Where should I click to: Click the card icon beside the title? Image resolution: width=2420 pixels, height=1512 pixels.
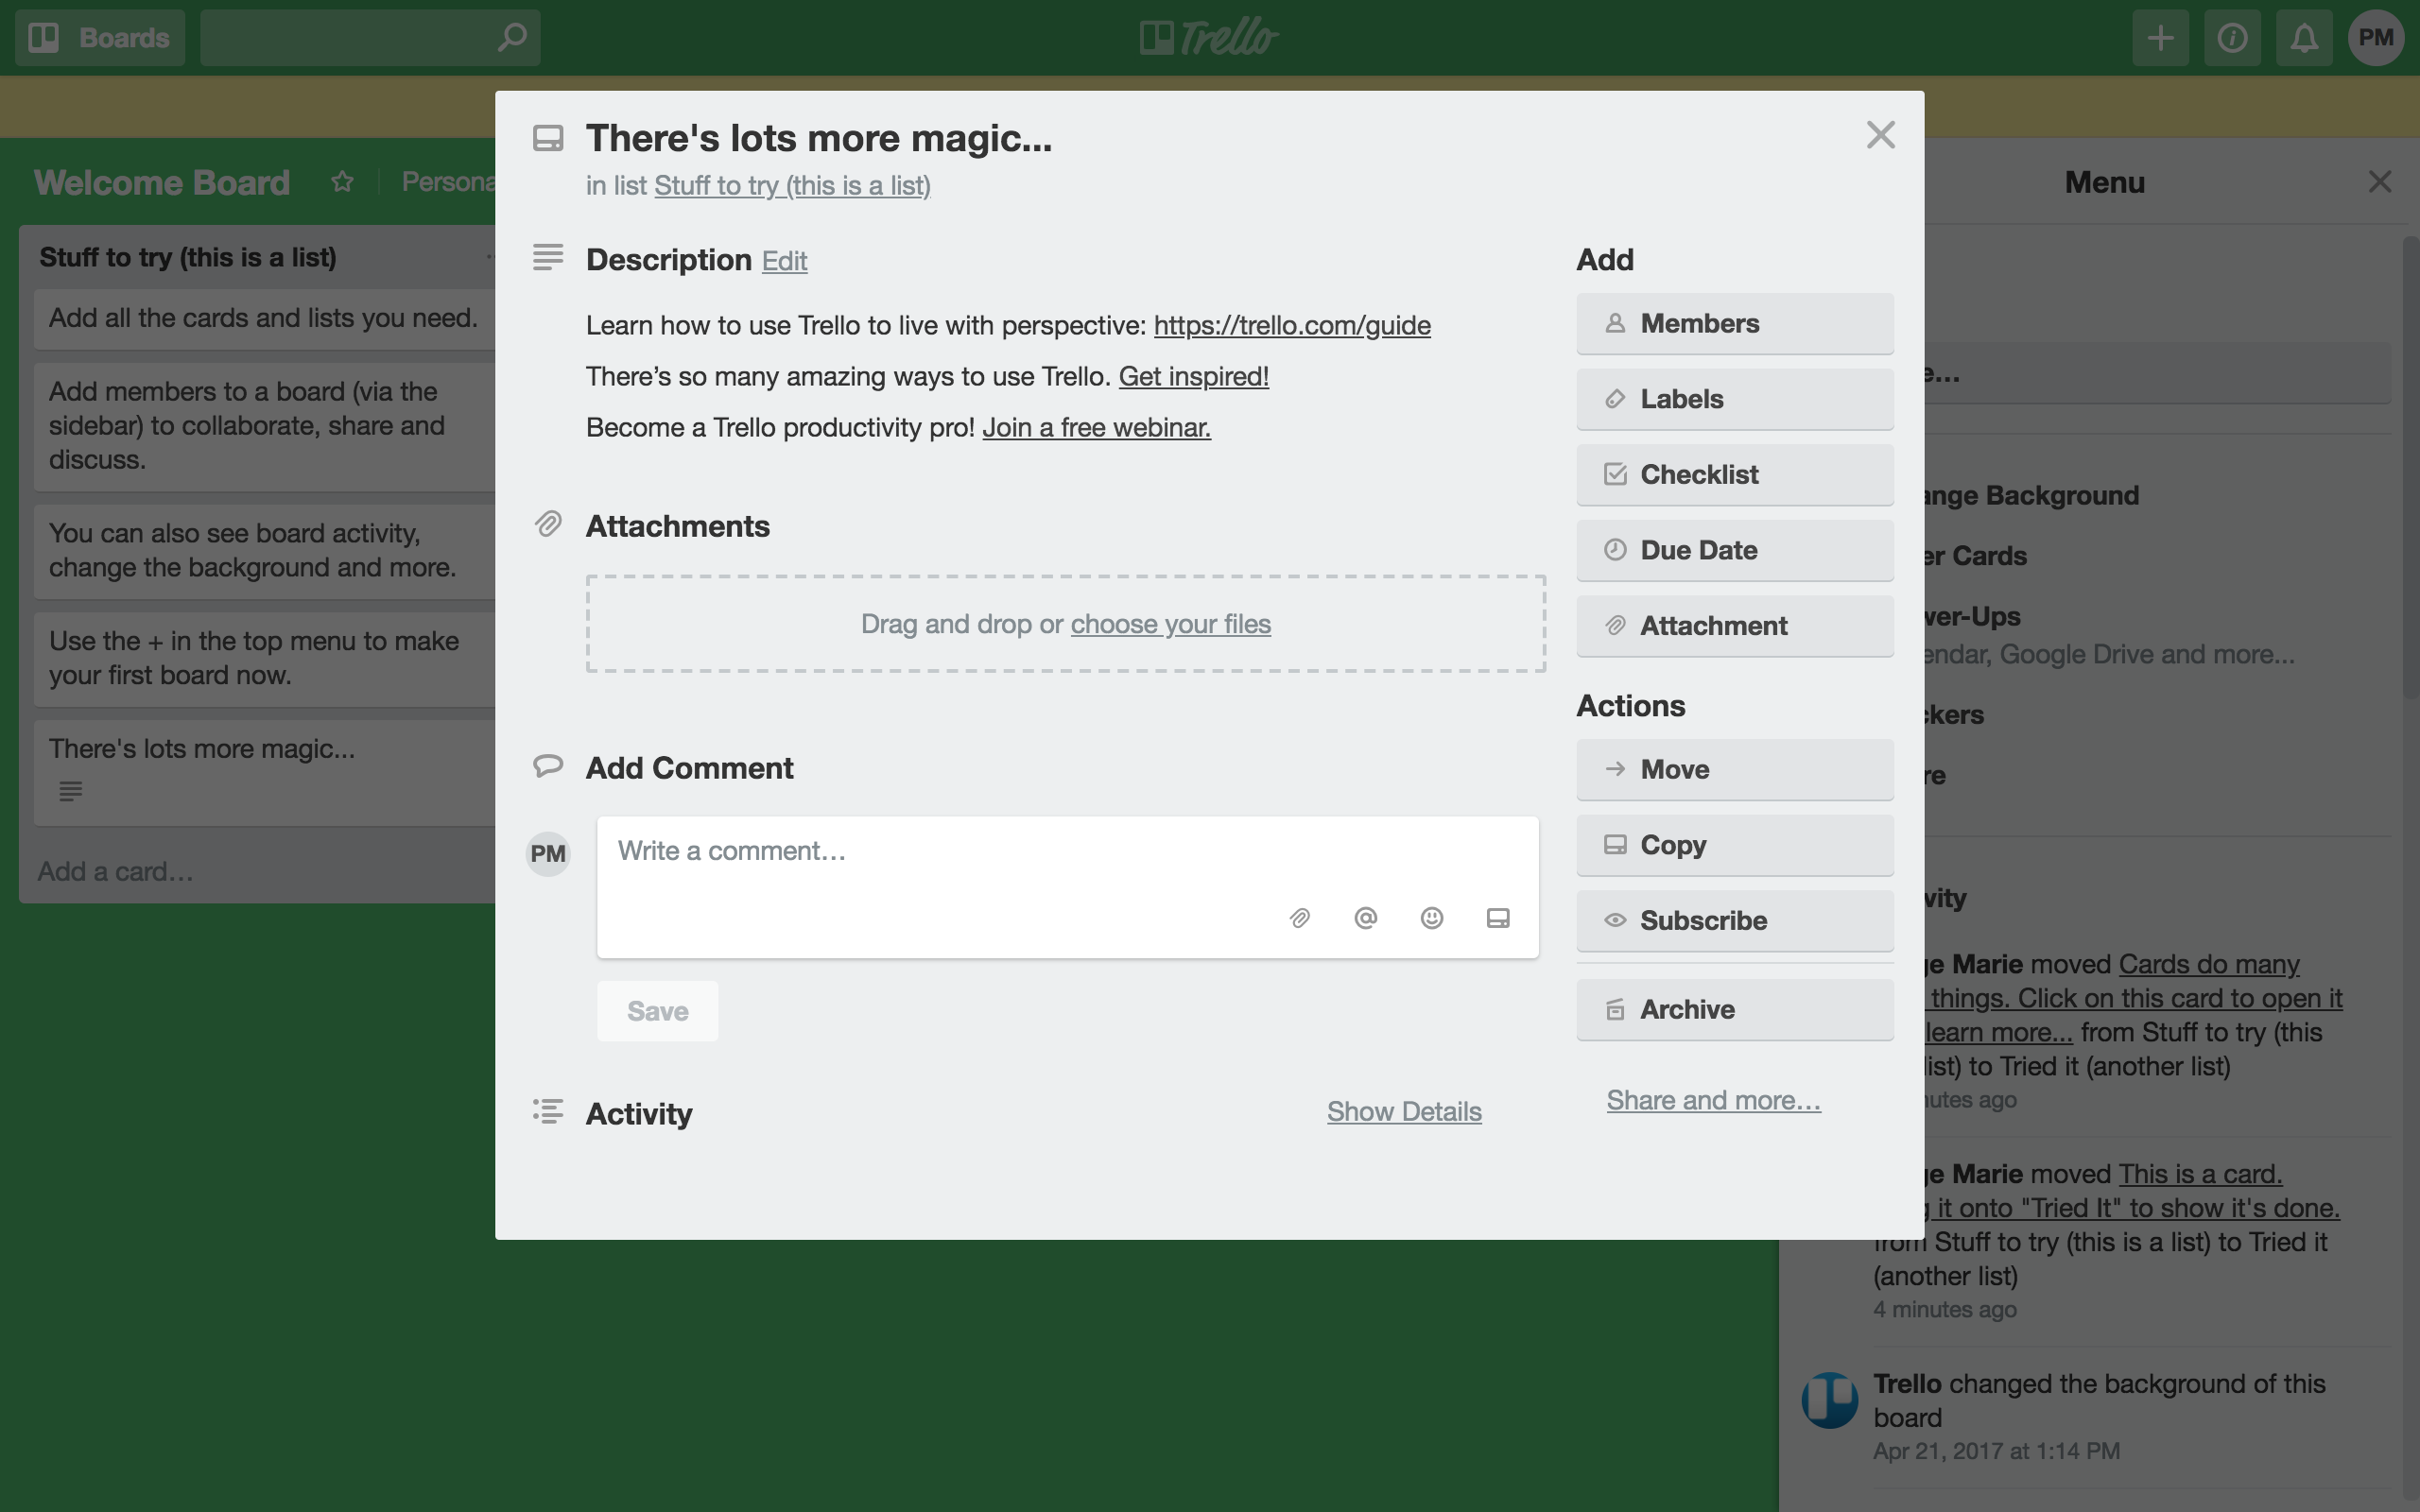coord(548,138)
